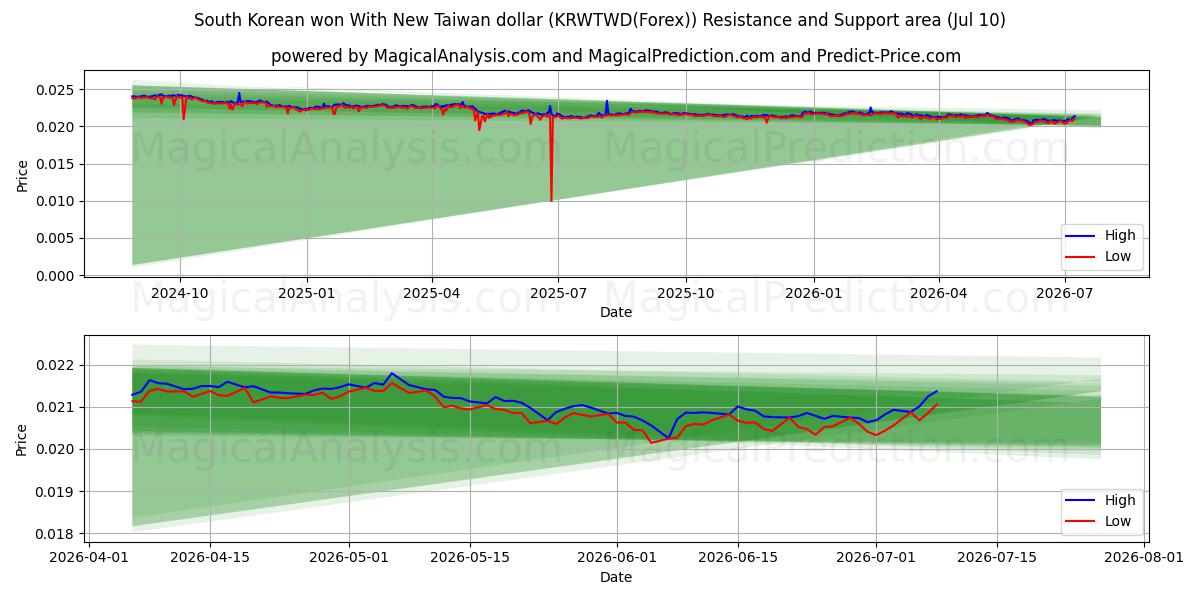Click the 2025-07 x-axis label

pos(557,293)
